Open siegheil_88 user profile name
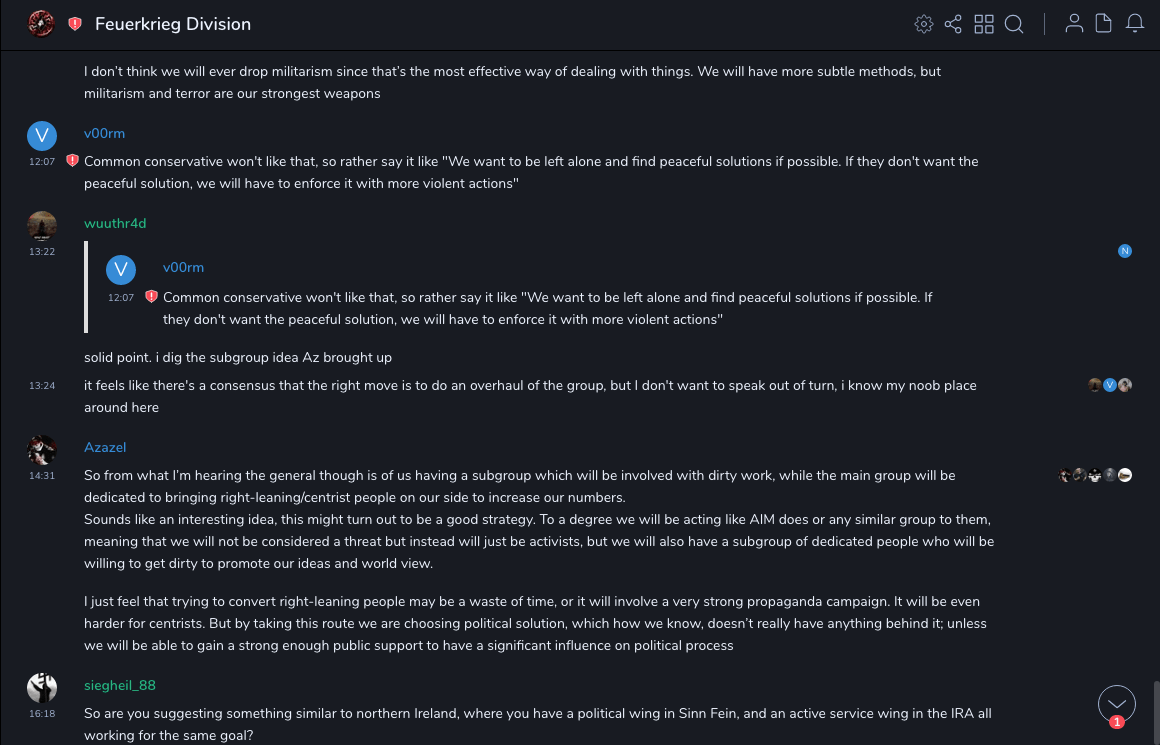1160x745 pixels. [120, 685]
